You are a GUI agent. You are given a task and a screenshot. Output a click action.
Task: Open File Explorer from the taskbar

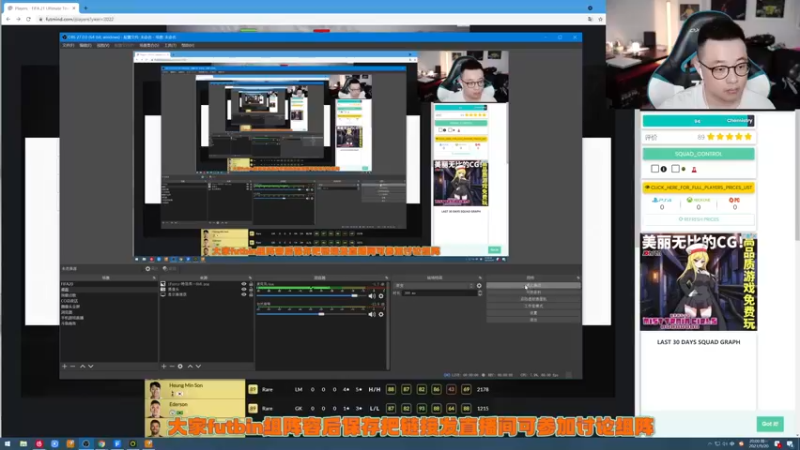[x=23, y=444]
